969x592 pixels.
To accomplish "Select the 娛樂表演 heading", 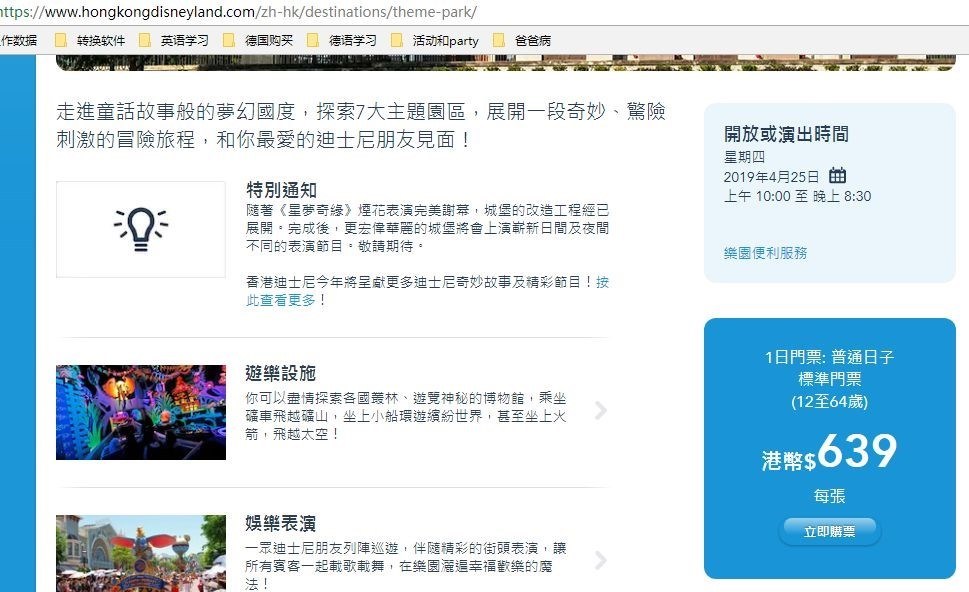I will [x=280, y=524].
